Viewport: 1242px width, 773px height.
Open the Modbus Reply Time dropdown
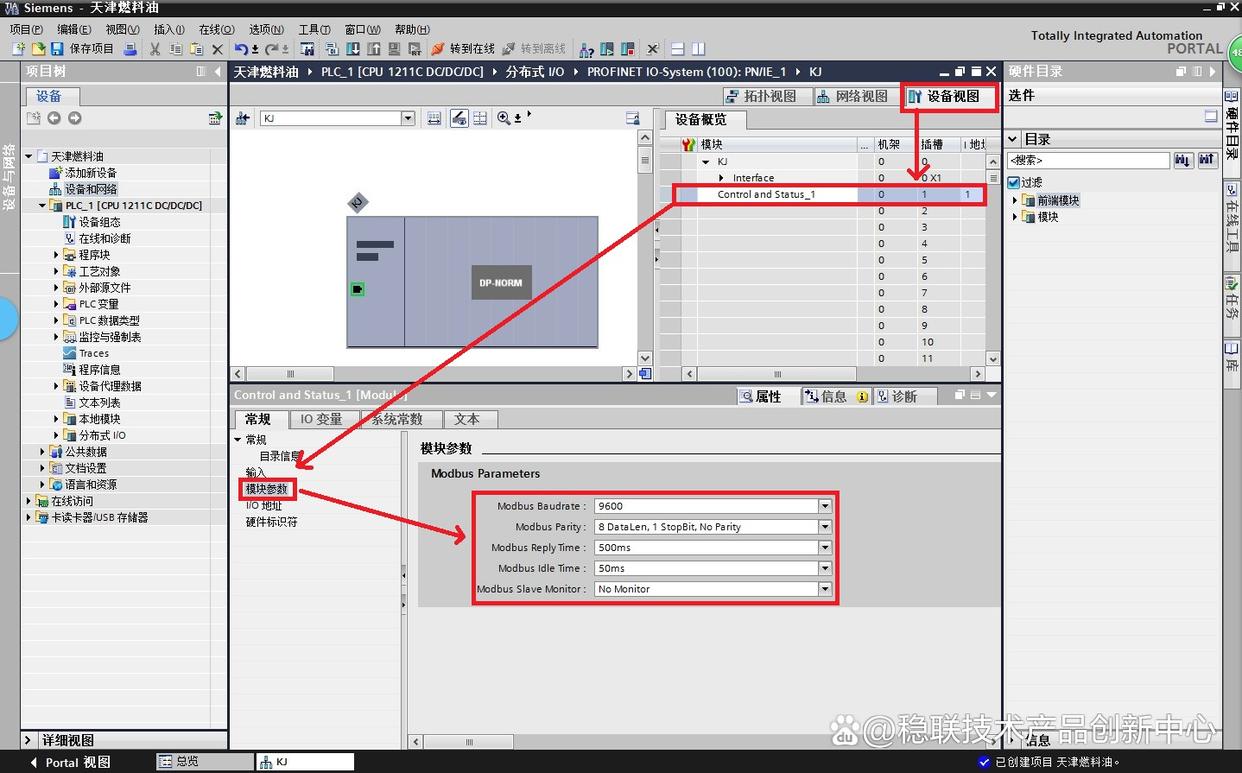pyautogui.click(x=825, y=548)
